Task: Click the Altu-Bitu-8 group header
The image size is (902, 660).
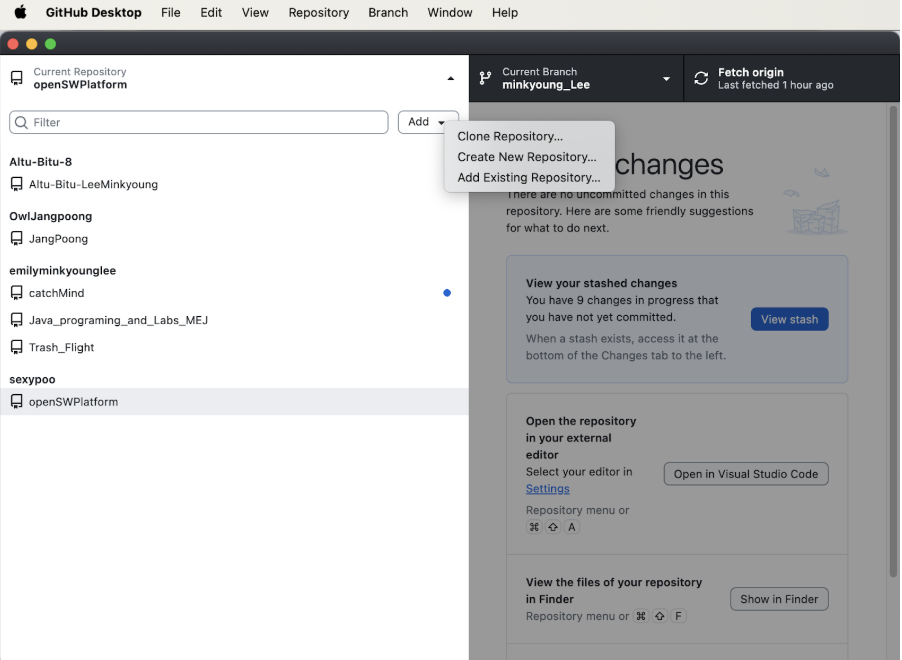Action: pyautogui.click(x=40, y=162)
